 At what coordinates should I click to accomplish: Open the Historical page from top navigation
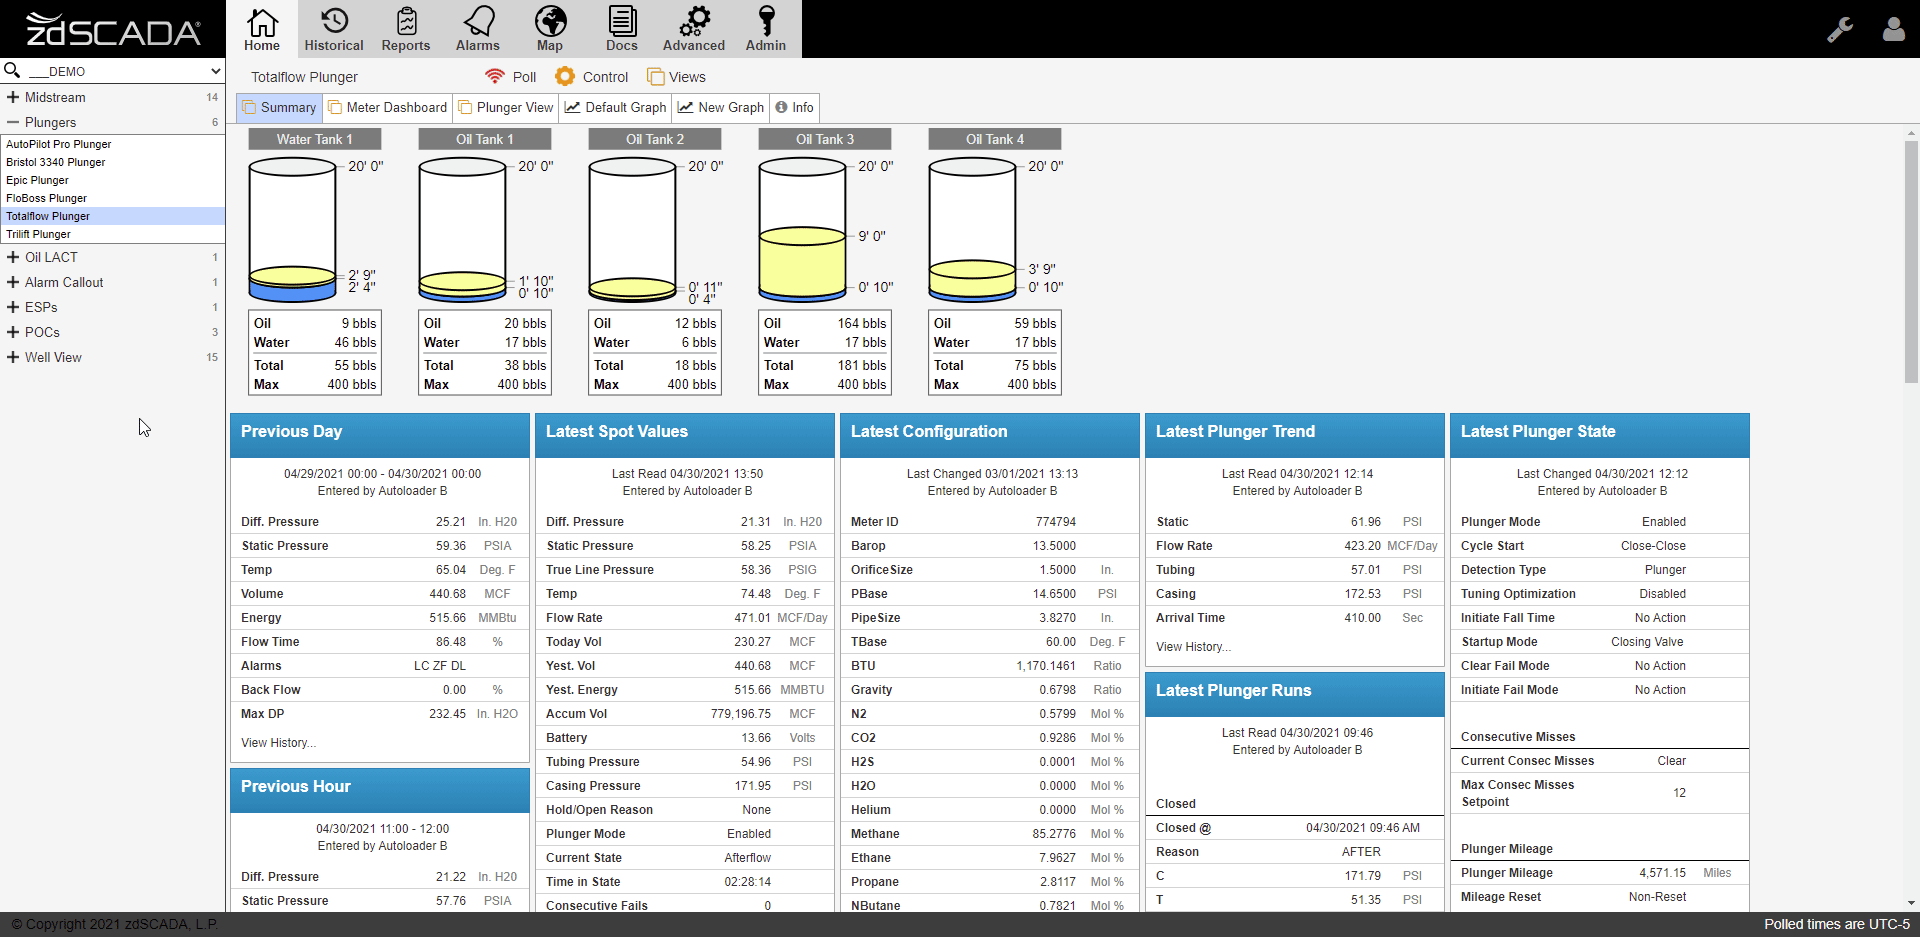click(334, 29)
